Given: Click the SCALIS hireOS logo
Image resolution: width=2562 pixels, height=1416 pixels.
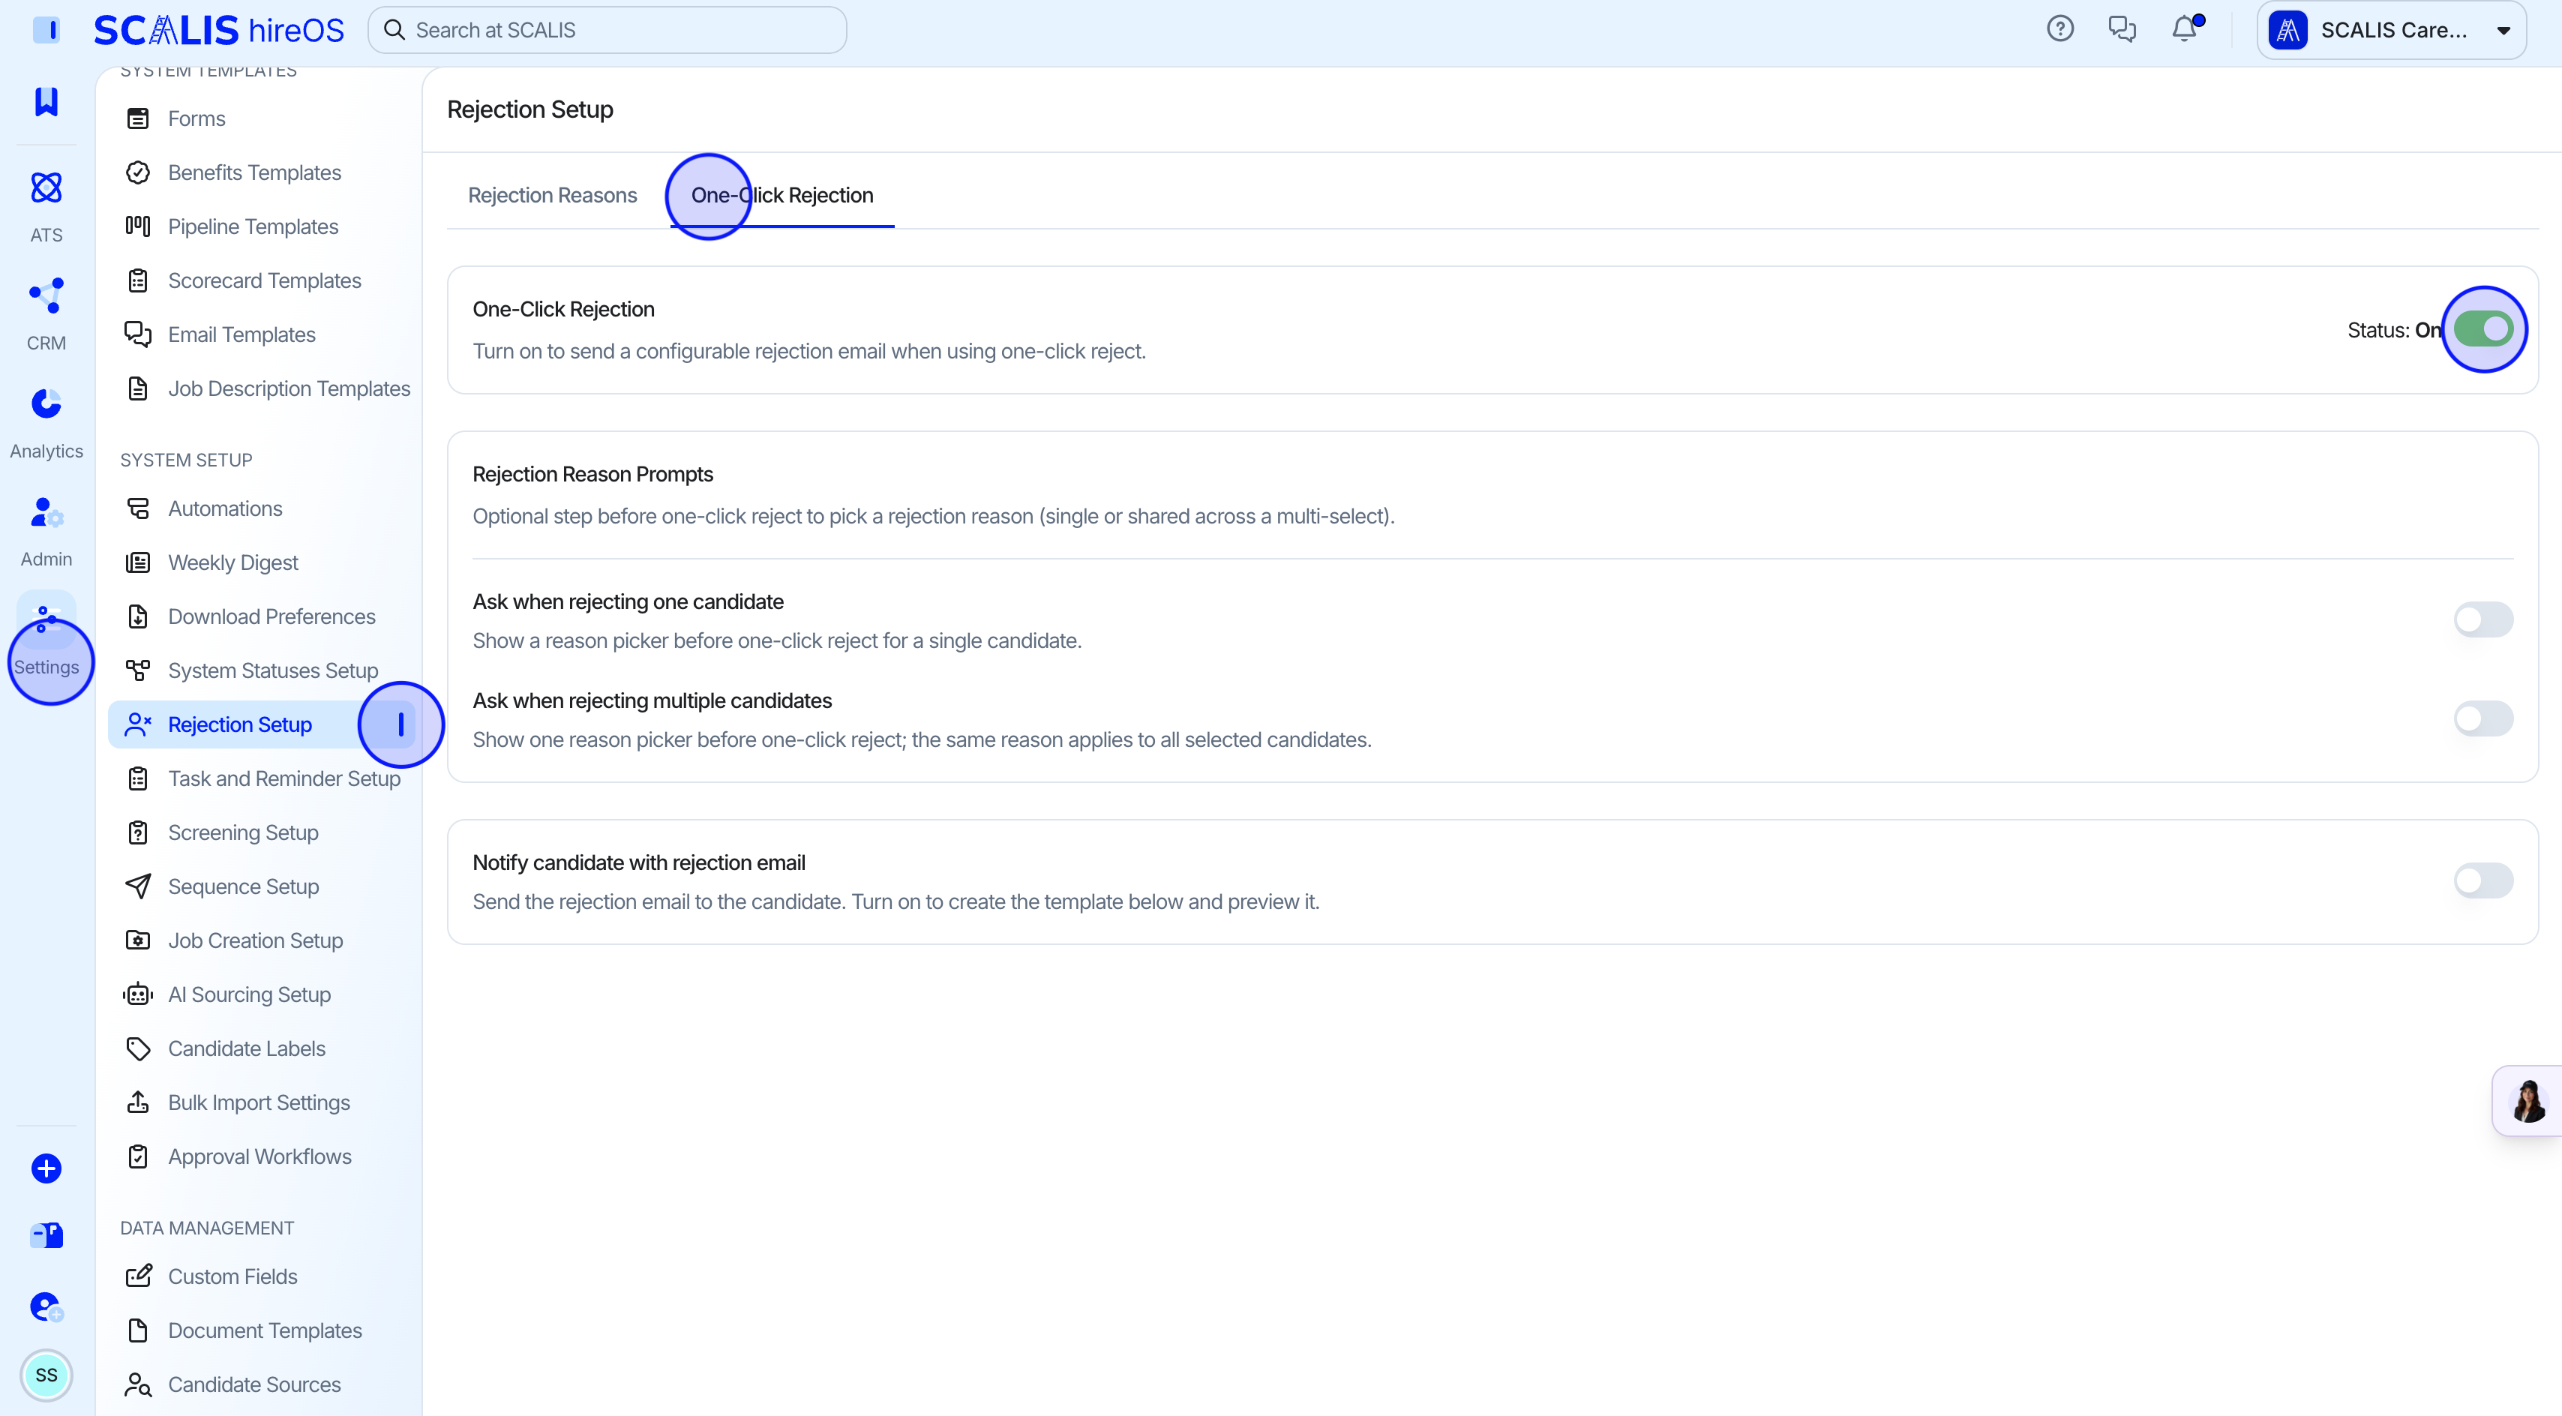Looking at the screenshot, I should coord(219,30).
